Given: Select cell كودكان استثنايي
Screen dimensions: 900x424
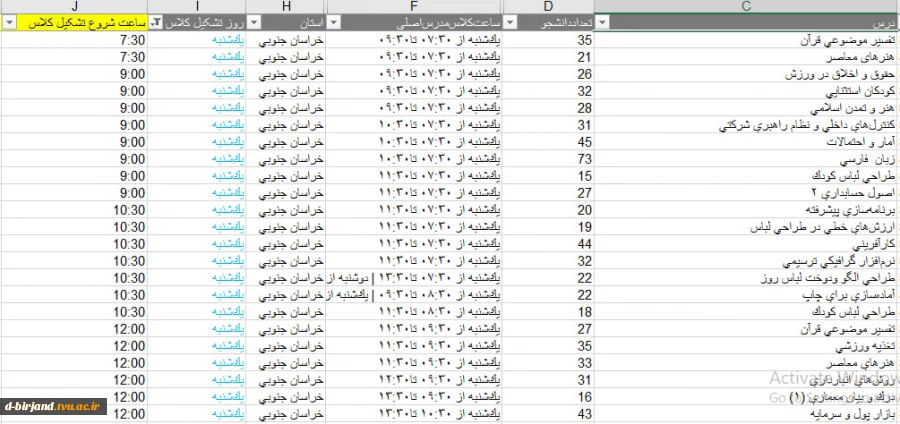Looking at the screenshot, I should point(746,91).
